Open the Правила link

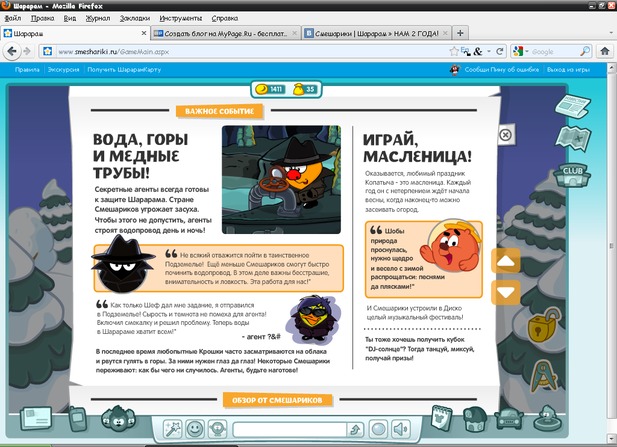27,70
